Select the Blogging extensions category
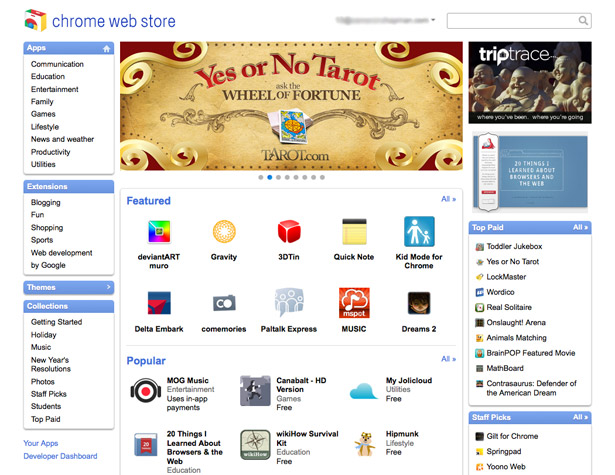The height and width of the screenshot is (475, 615). [45, 202]
